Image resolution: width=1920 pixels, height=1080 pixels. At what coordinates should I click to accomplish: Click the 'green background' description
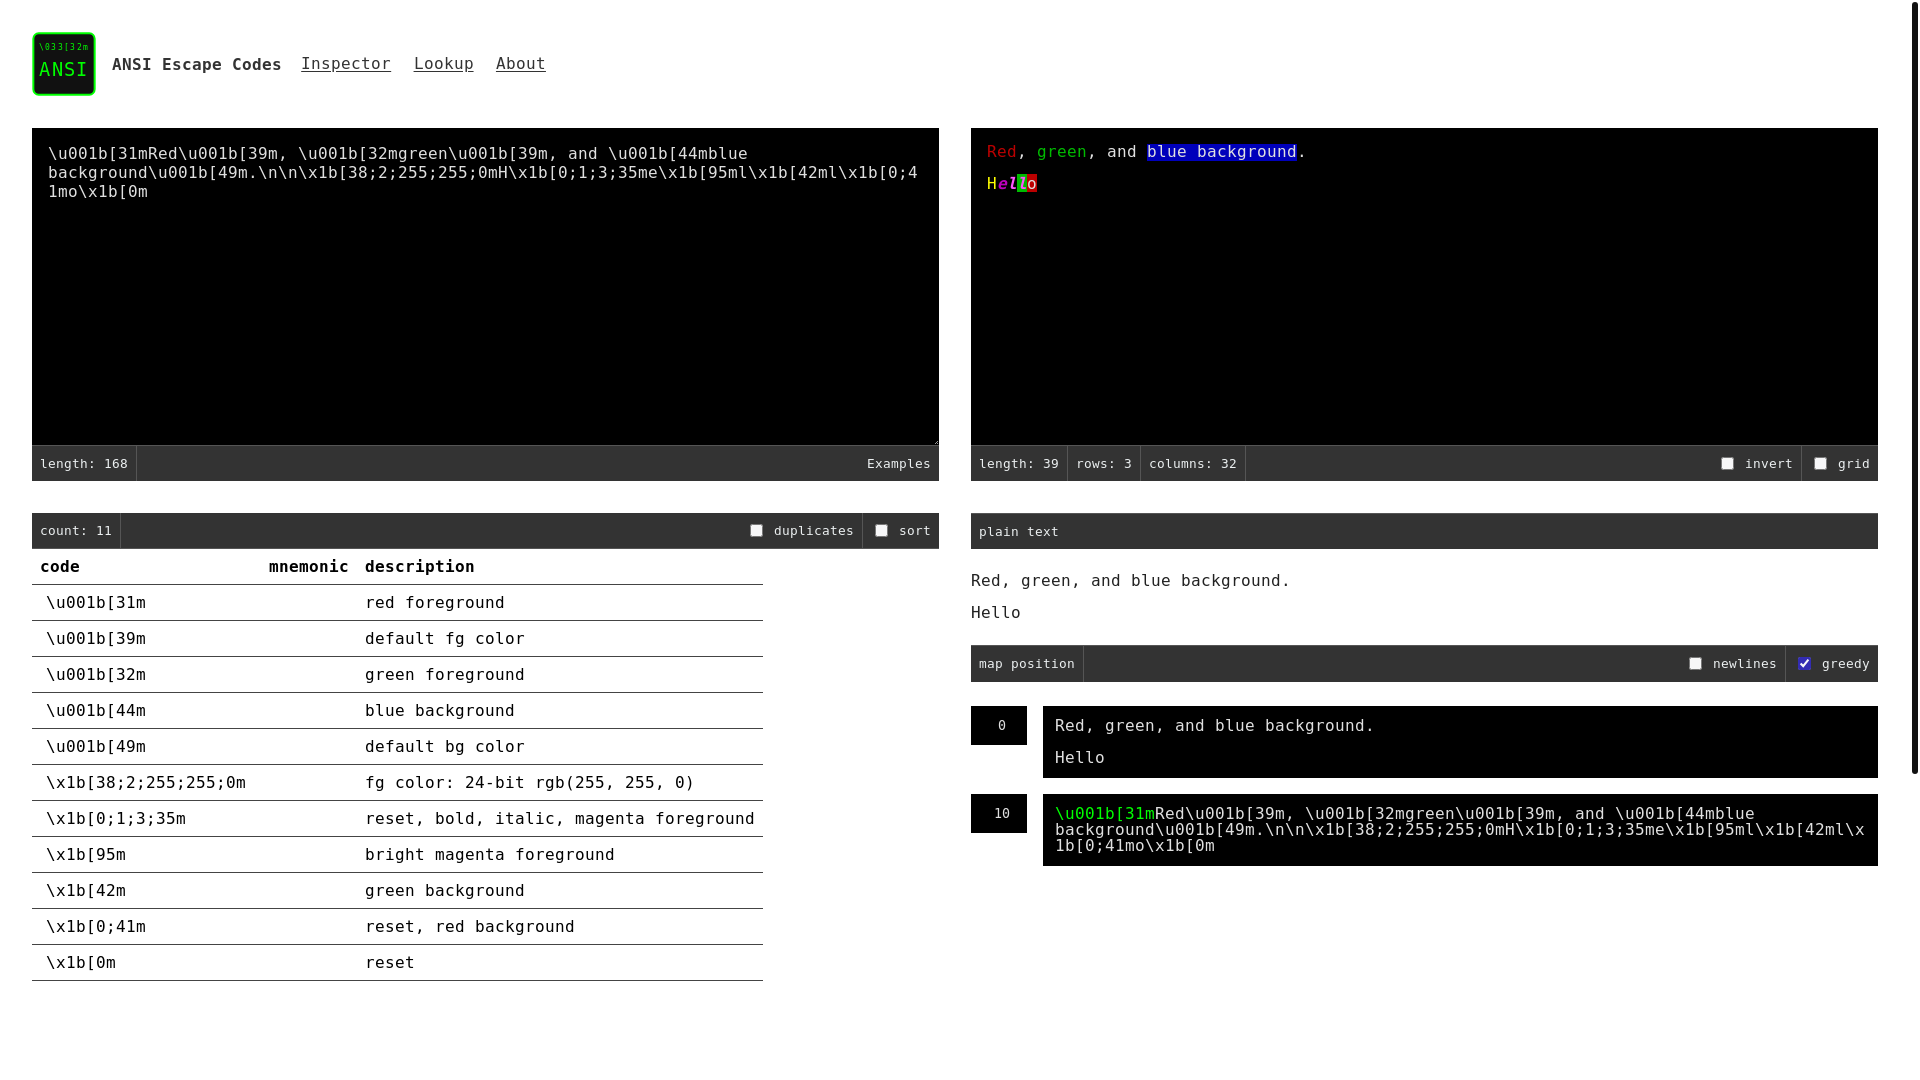[x=445, y=891]
